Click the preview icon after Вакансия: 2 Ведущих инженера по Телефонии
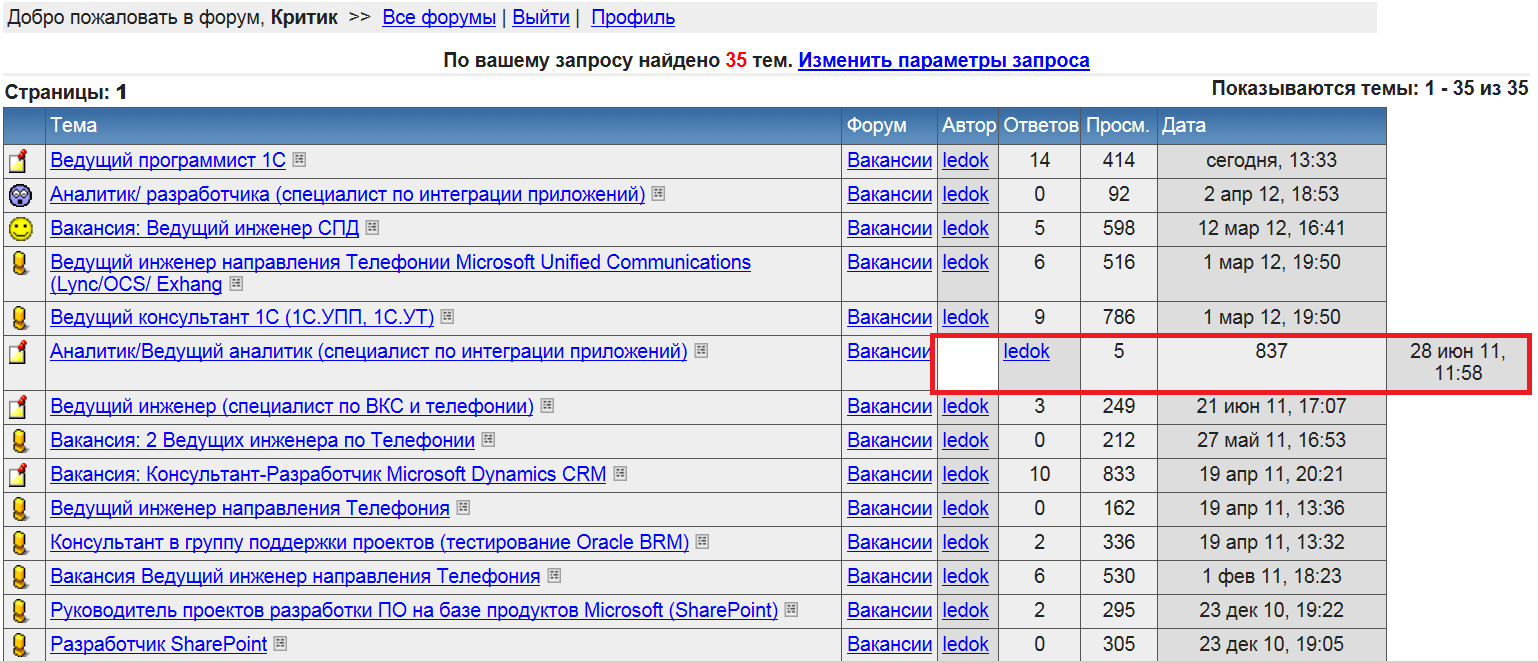Image resolution: width=1538 pixels, height=663 pixels. (x=488, y=440)
